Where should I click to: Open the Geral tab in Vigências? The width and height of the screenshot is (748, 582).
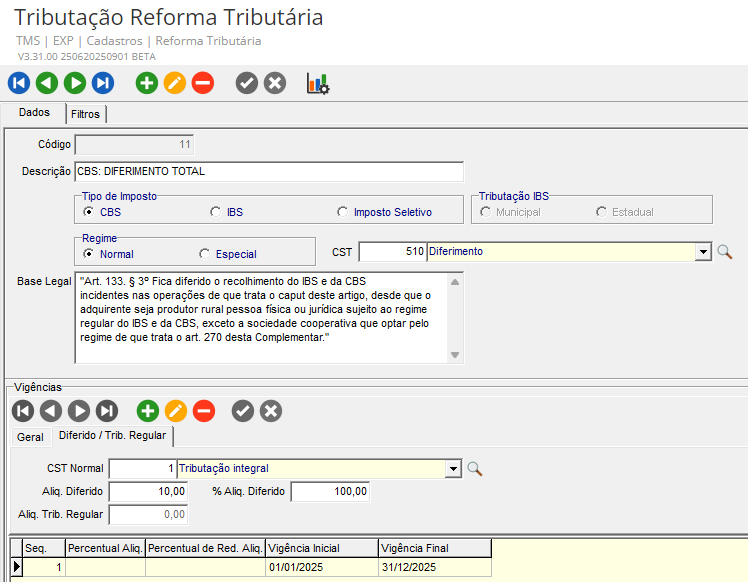[x=30, y=437]
